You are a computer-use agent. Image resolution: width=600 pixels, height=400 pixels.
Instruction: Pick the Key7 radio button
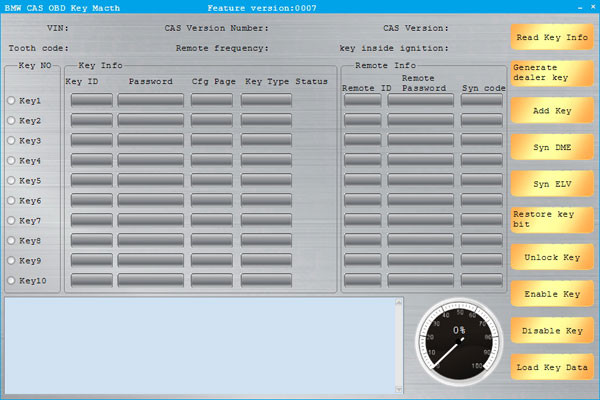[11, 220]
